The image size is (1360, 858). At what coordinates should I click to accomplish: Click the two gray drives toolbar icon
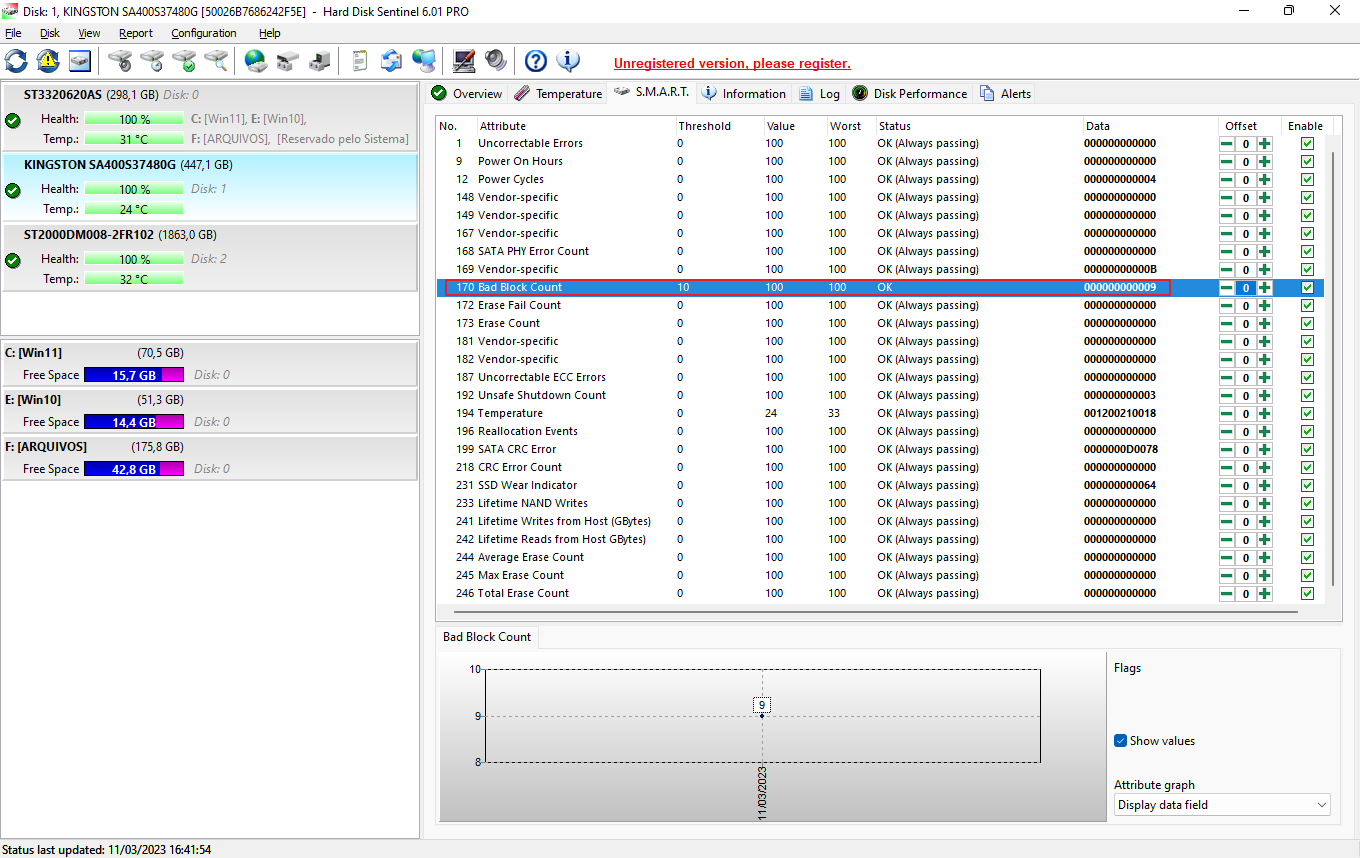pyautogui.click(x=288, y=61)
